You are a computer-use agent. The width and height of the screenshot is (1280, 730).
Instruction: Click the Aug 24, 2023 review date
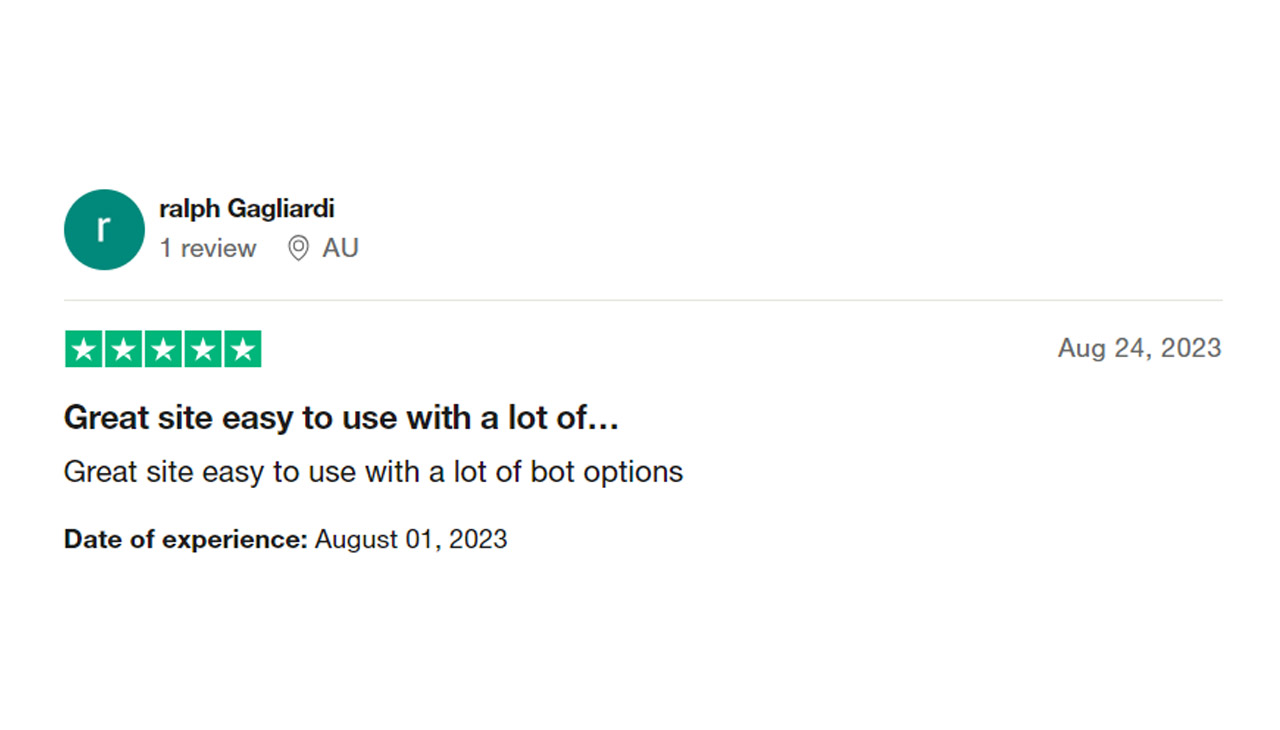(1140, 348)
